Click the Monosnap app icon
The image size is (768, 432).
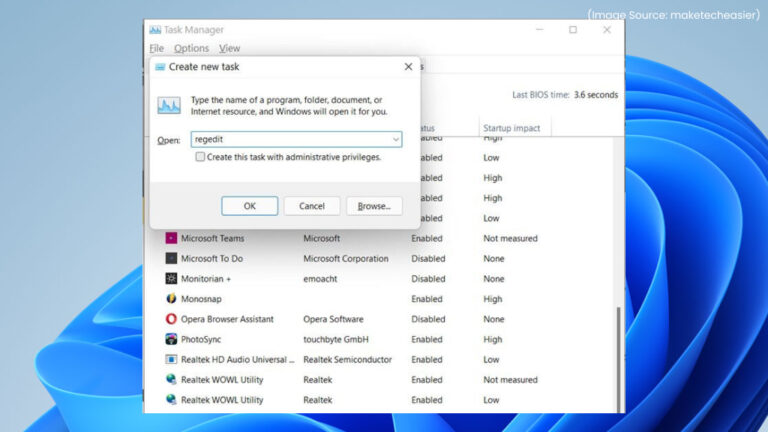click(x=171, y=298)
